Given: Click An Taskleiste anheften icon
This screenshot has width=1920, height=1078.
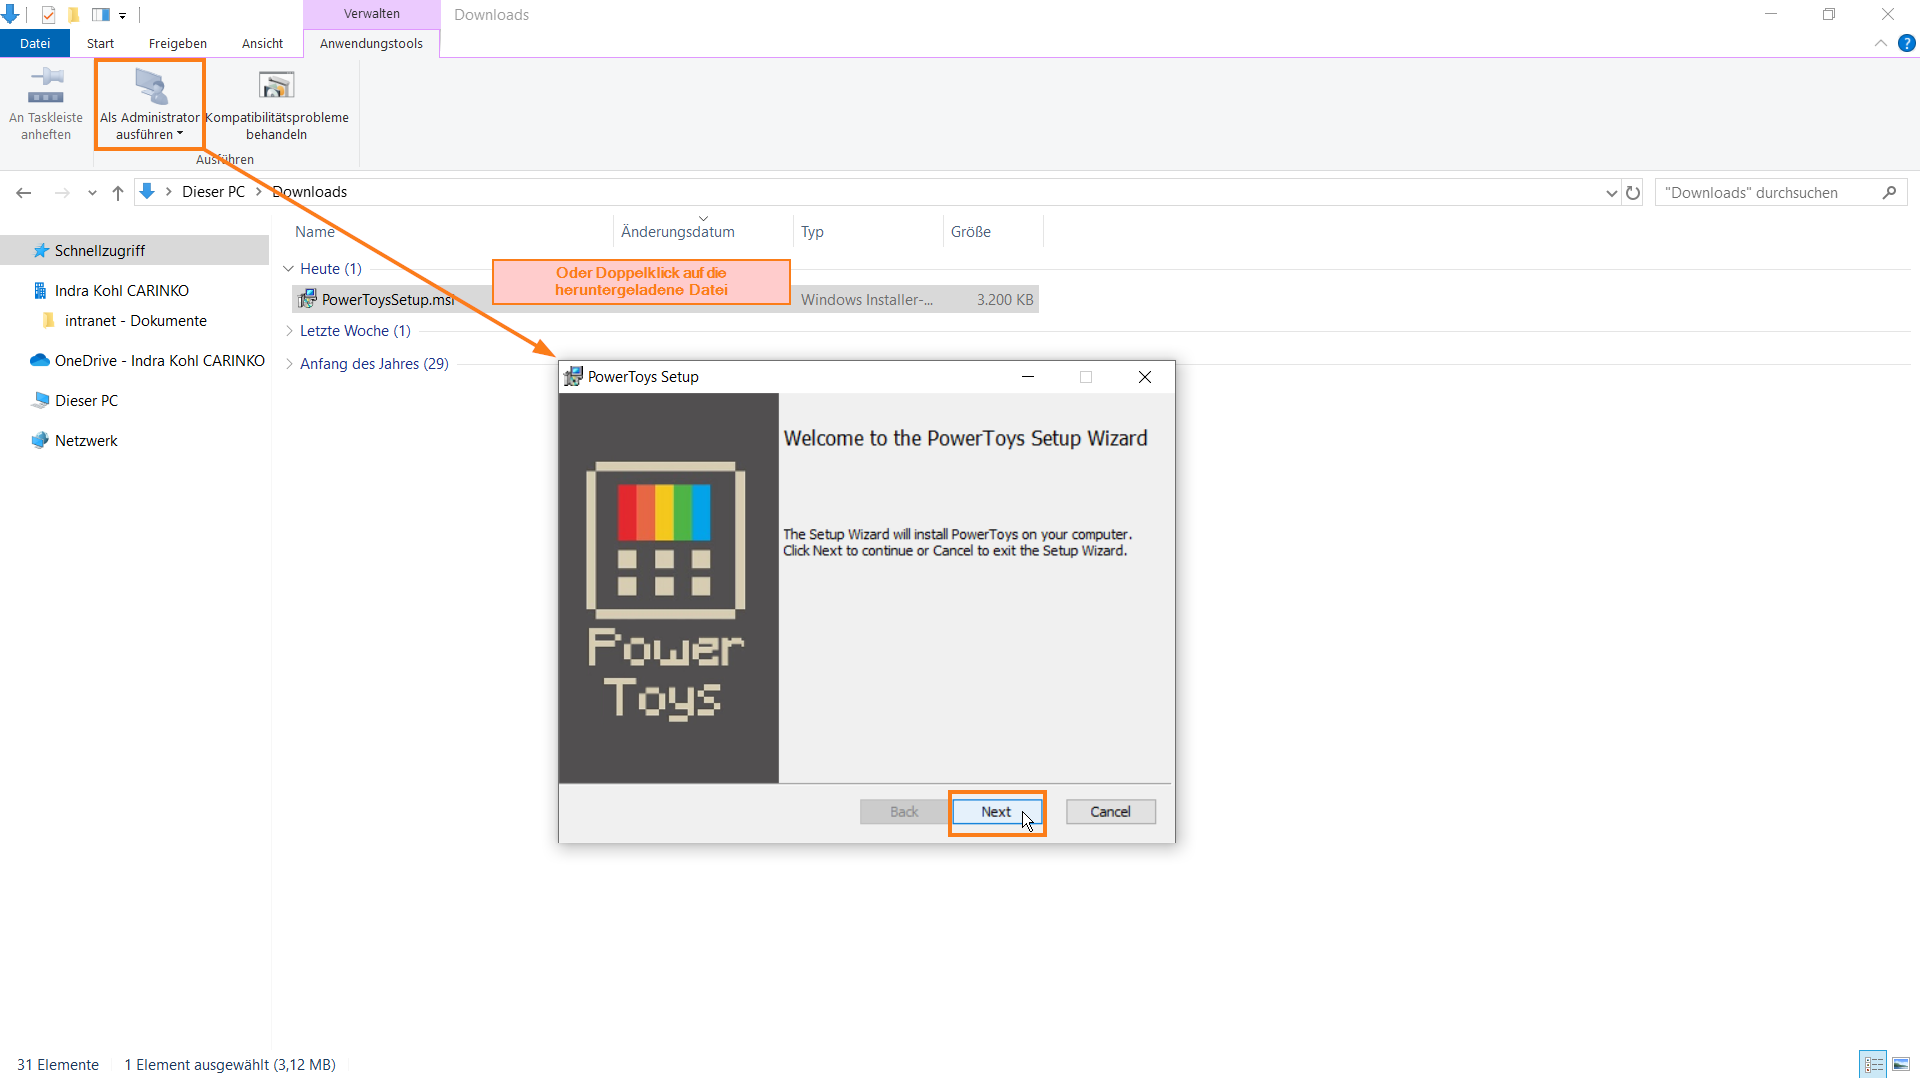Looking at the screenshot, I should tap(46, 86).
